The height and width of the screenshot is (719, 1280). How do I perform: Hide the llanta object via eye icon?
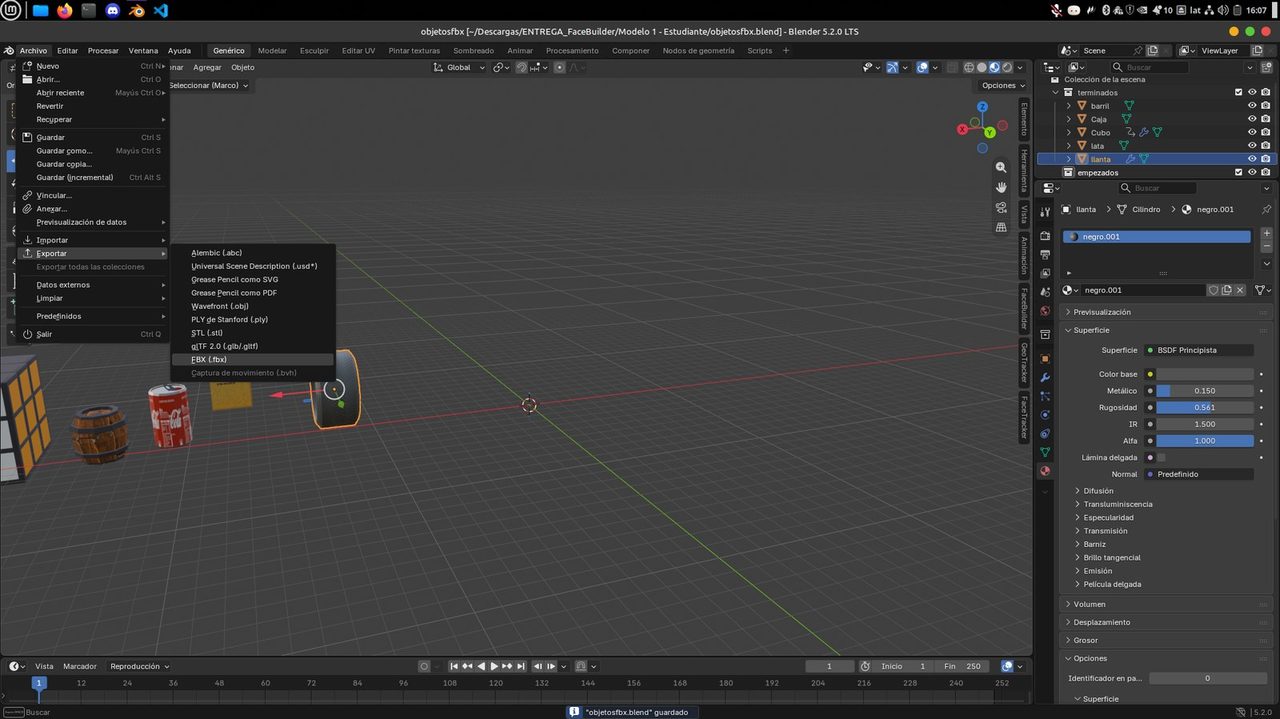[1252, 159]
